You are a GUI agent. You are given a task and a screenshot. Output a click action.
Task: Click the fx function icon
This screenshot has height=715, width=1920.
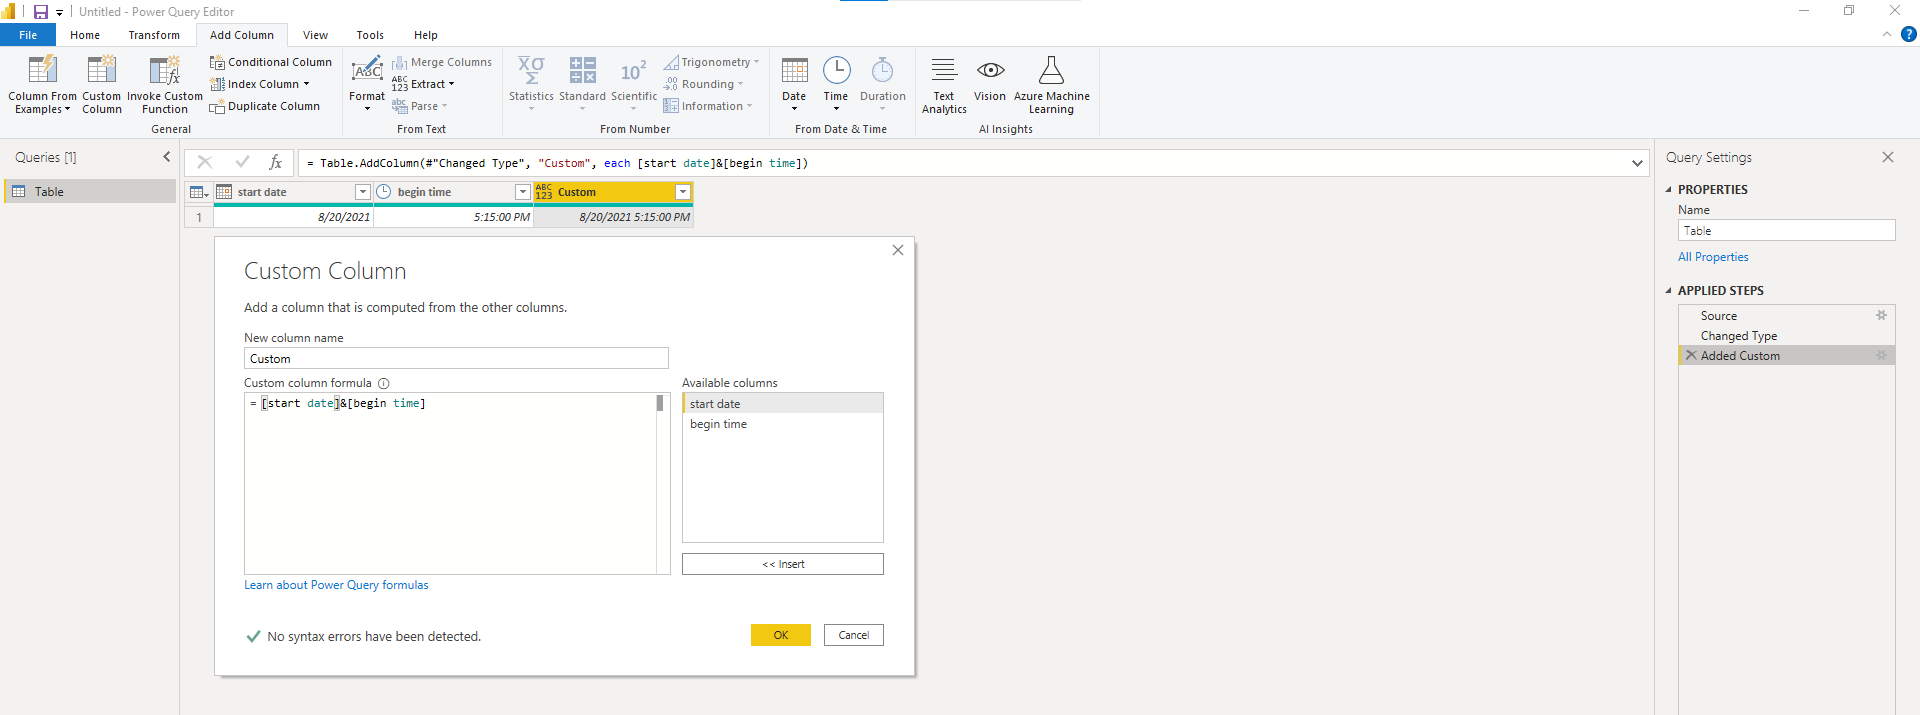coord(276,162)
